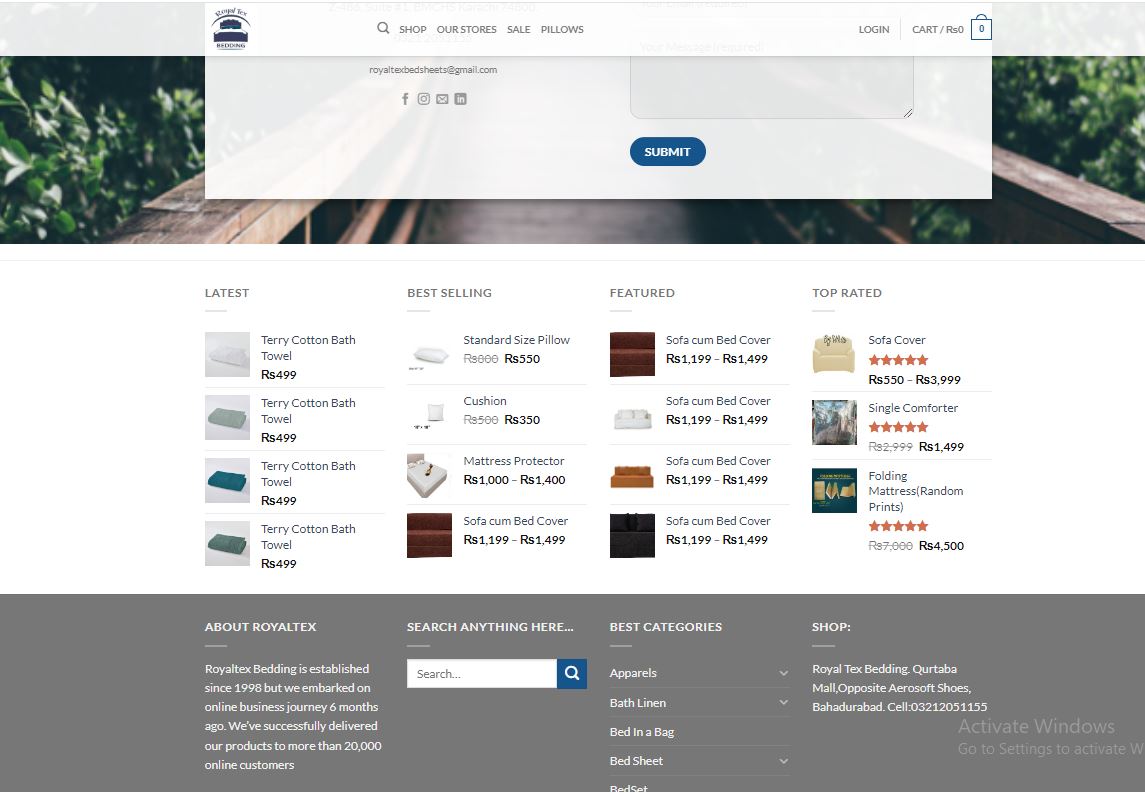The width and height of the screenshot is (1145, 792).
Task: Open the Mattress Protector product link
Action: 514,461
